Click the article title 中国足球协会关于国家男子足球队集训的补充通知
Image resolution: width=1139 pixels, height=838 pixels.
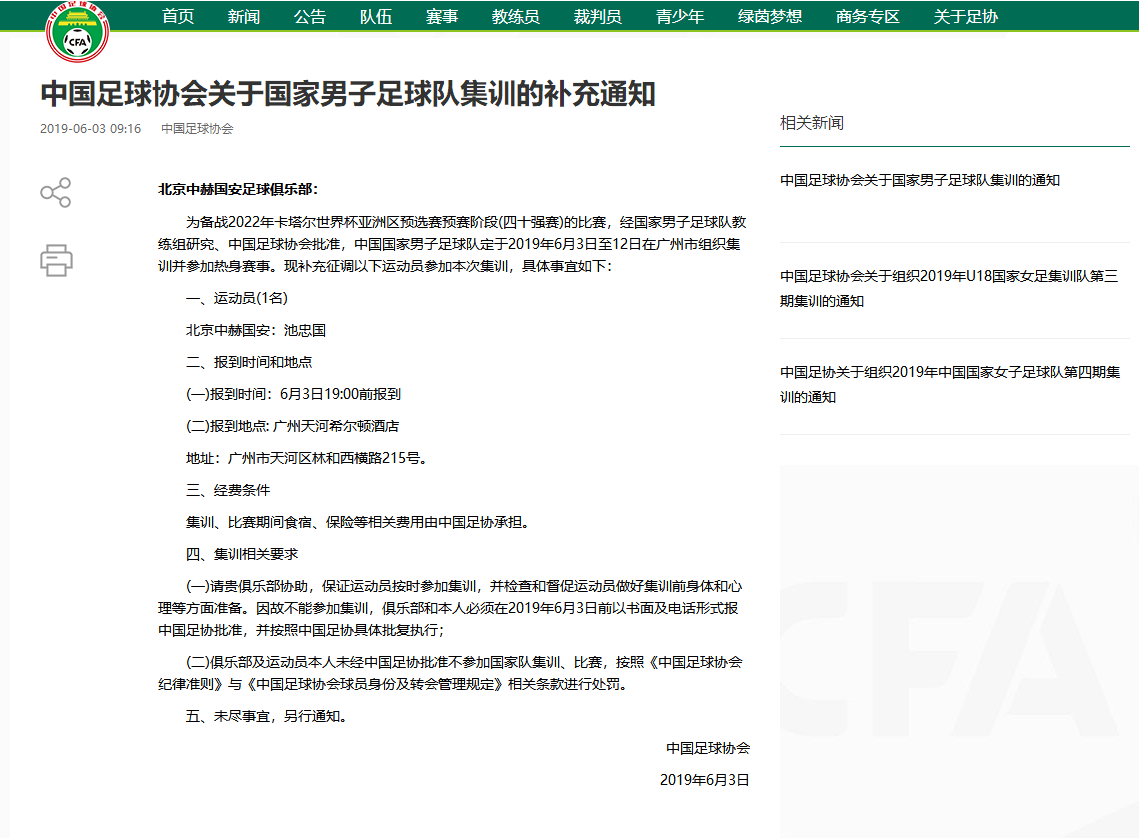[348, 94]
